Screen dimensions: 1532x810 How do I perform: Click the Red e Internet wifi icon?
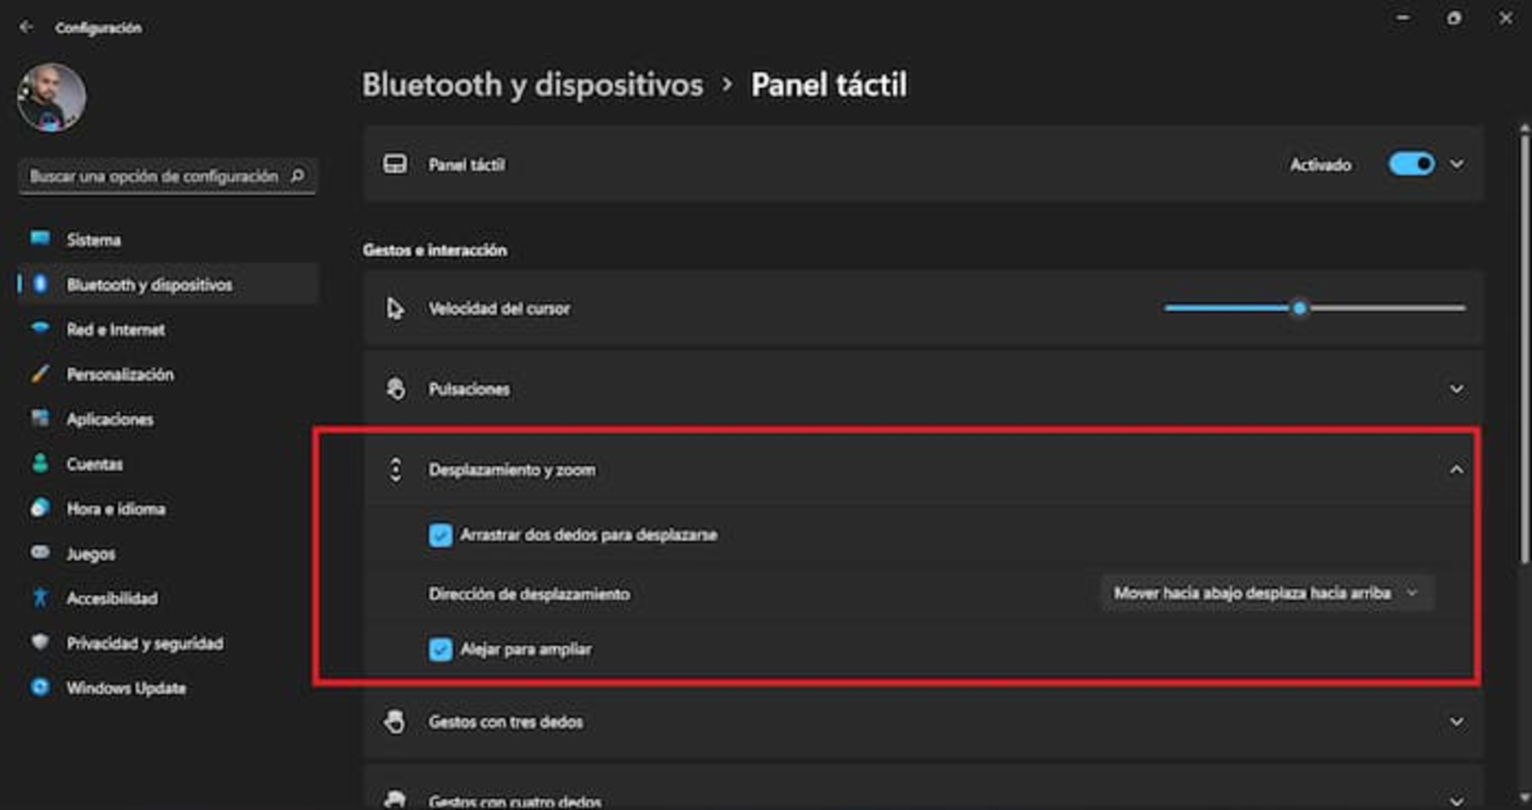(x=40, y=329)
